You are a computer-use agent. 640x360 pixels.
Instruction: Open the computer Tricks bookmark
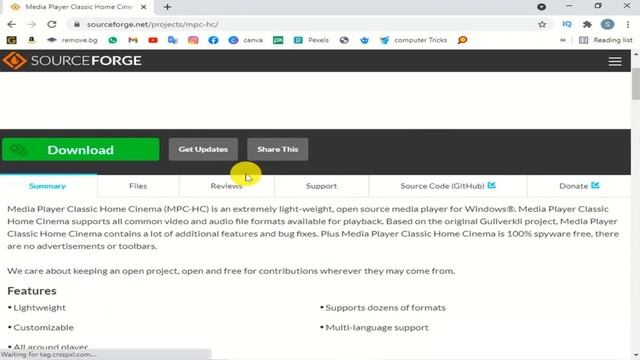tap(413, 40)
